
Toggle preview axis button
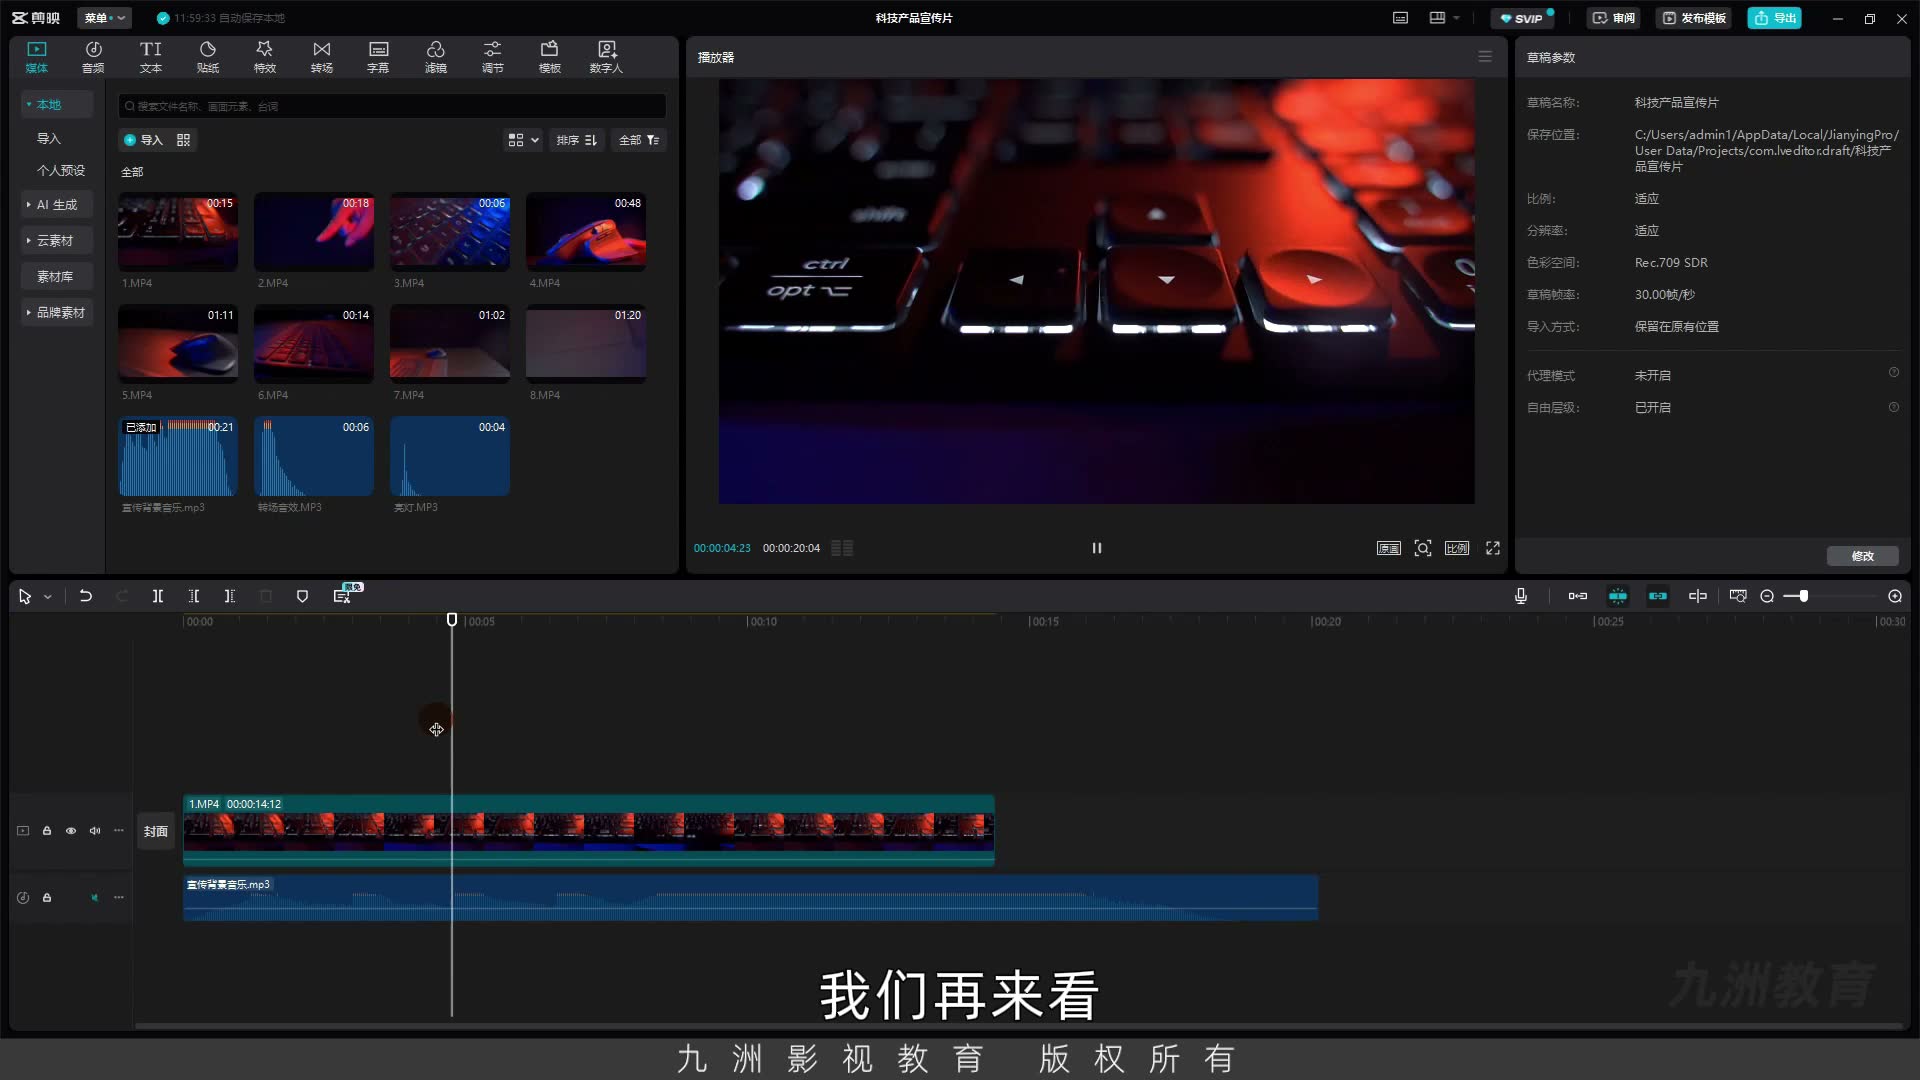click(x=1698, y=596)
